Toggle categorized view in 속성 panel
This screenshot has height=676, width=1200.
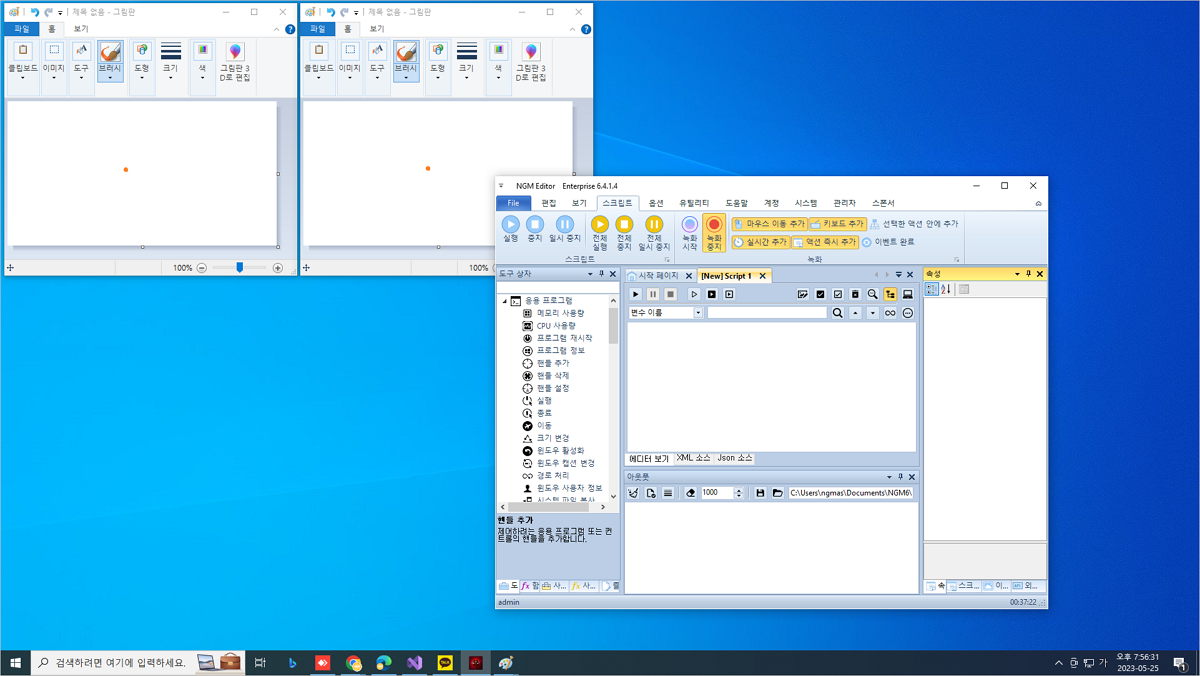coord(932,289)
